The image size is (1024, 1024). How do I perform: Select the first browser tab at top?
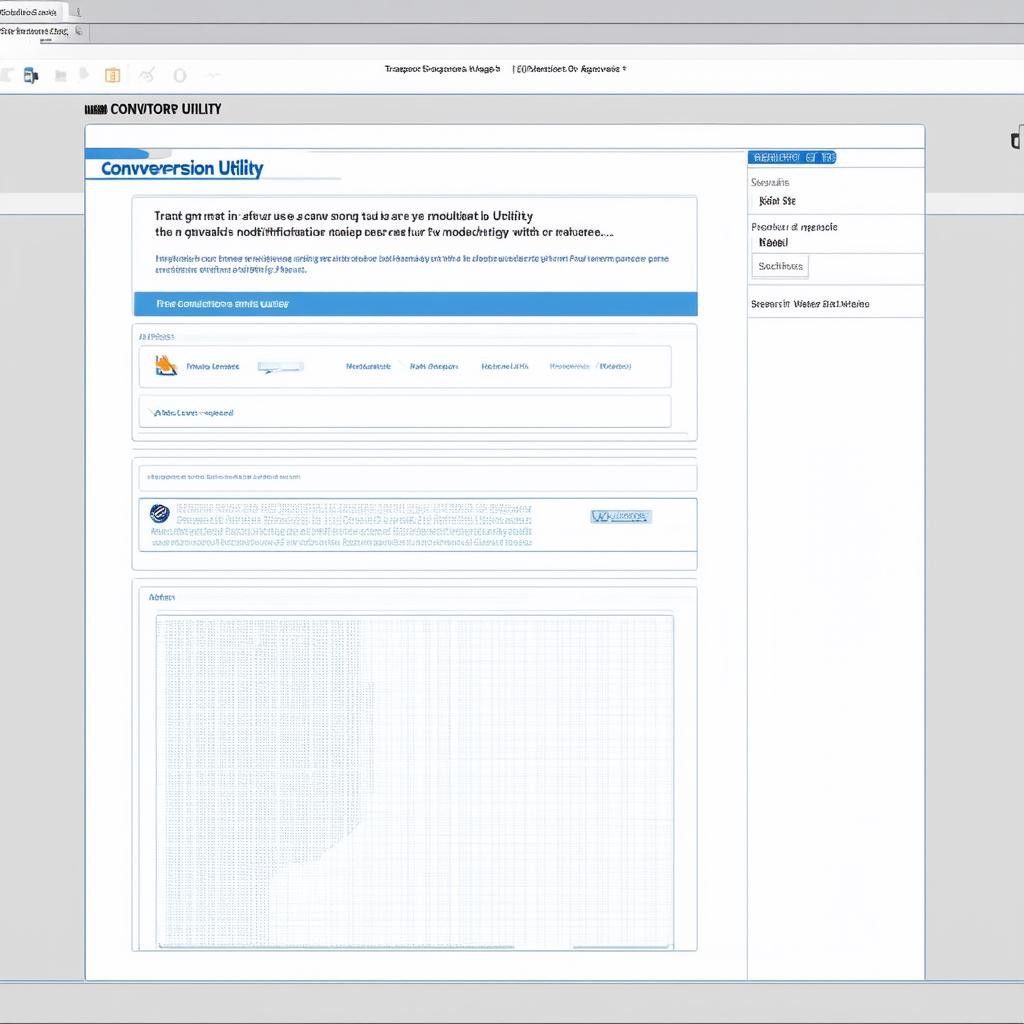pos(30,11)
